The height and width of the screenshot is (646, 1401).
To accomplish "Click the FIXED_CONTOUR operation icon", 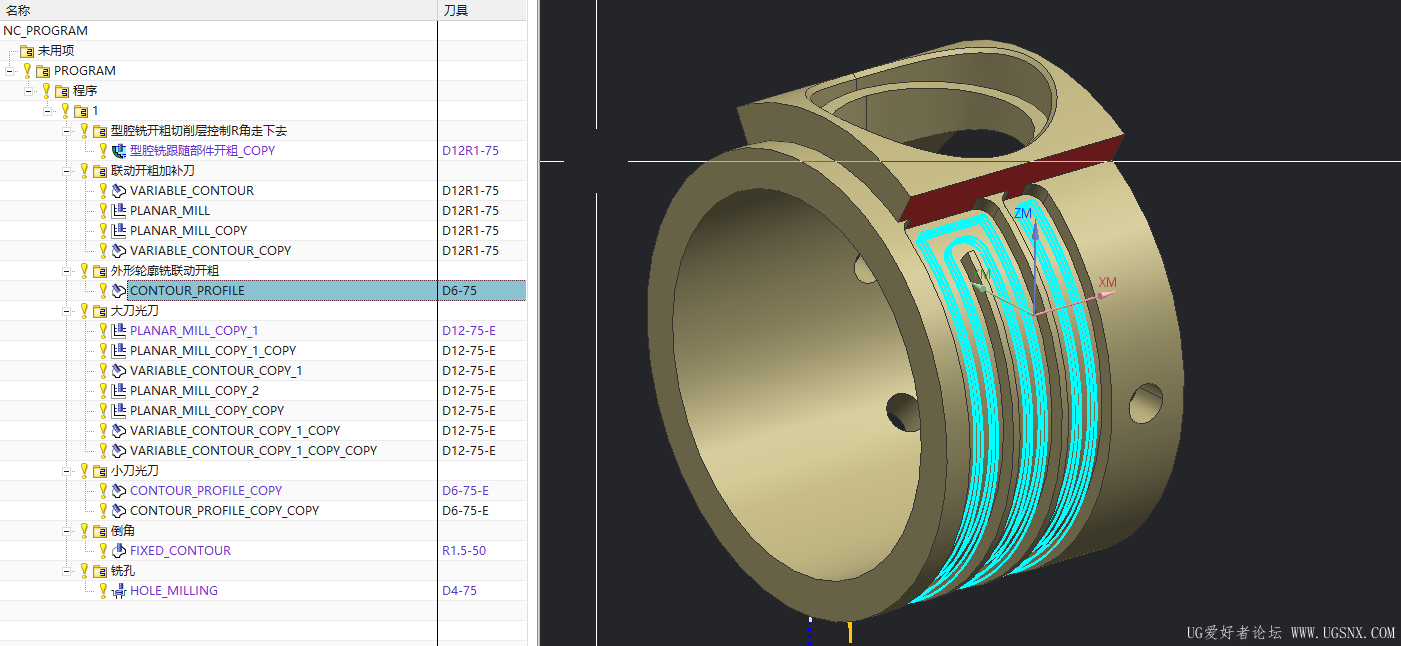I will [x=119, y=551].
